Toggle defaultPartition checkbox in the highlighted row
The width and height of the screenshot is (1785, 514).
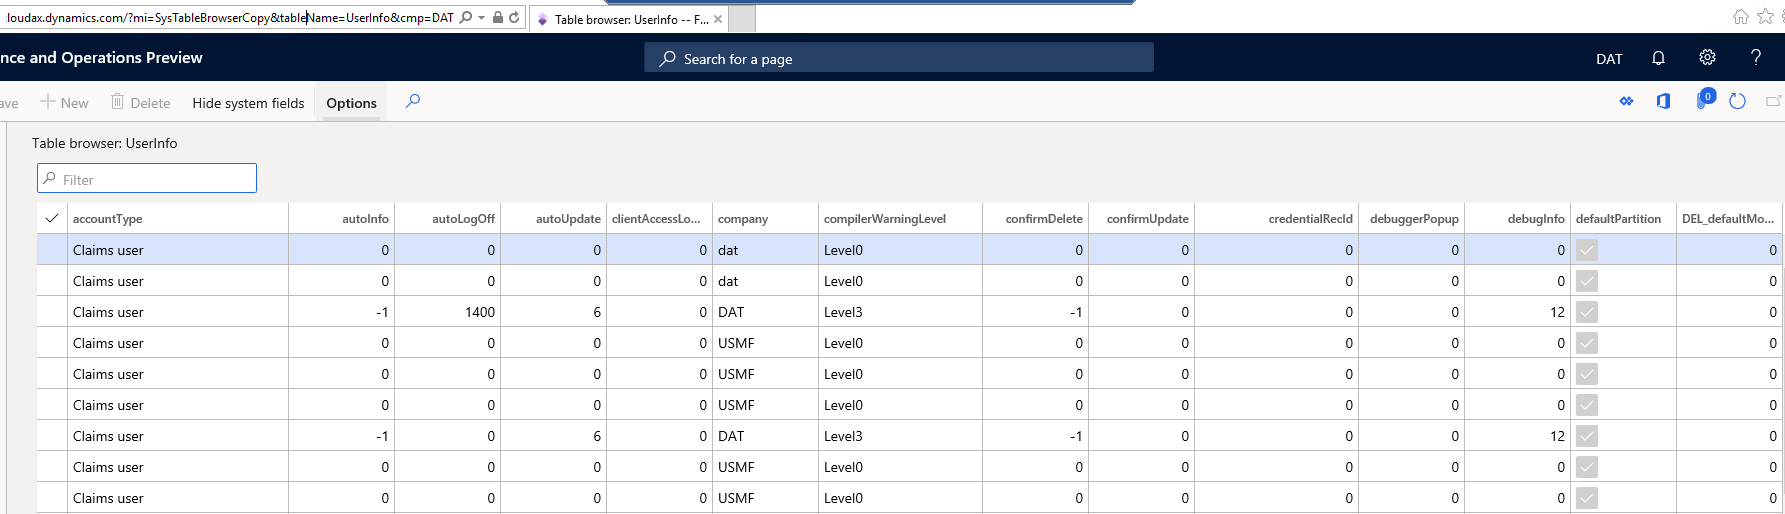(x=1587, y=250)
